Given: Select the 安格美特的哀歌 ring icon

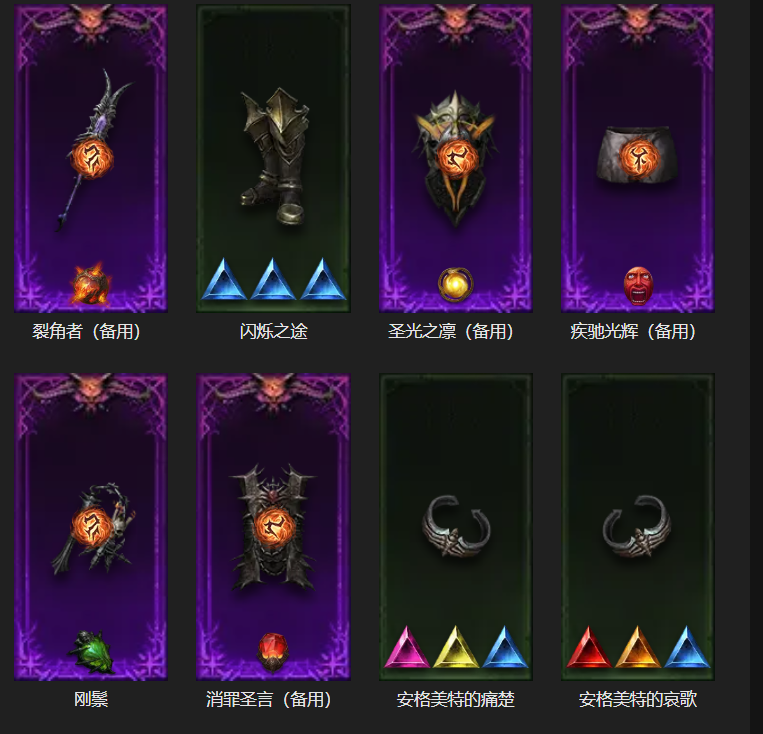Looking at the screenshot, I should [x=637, y=526].
